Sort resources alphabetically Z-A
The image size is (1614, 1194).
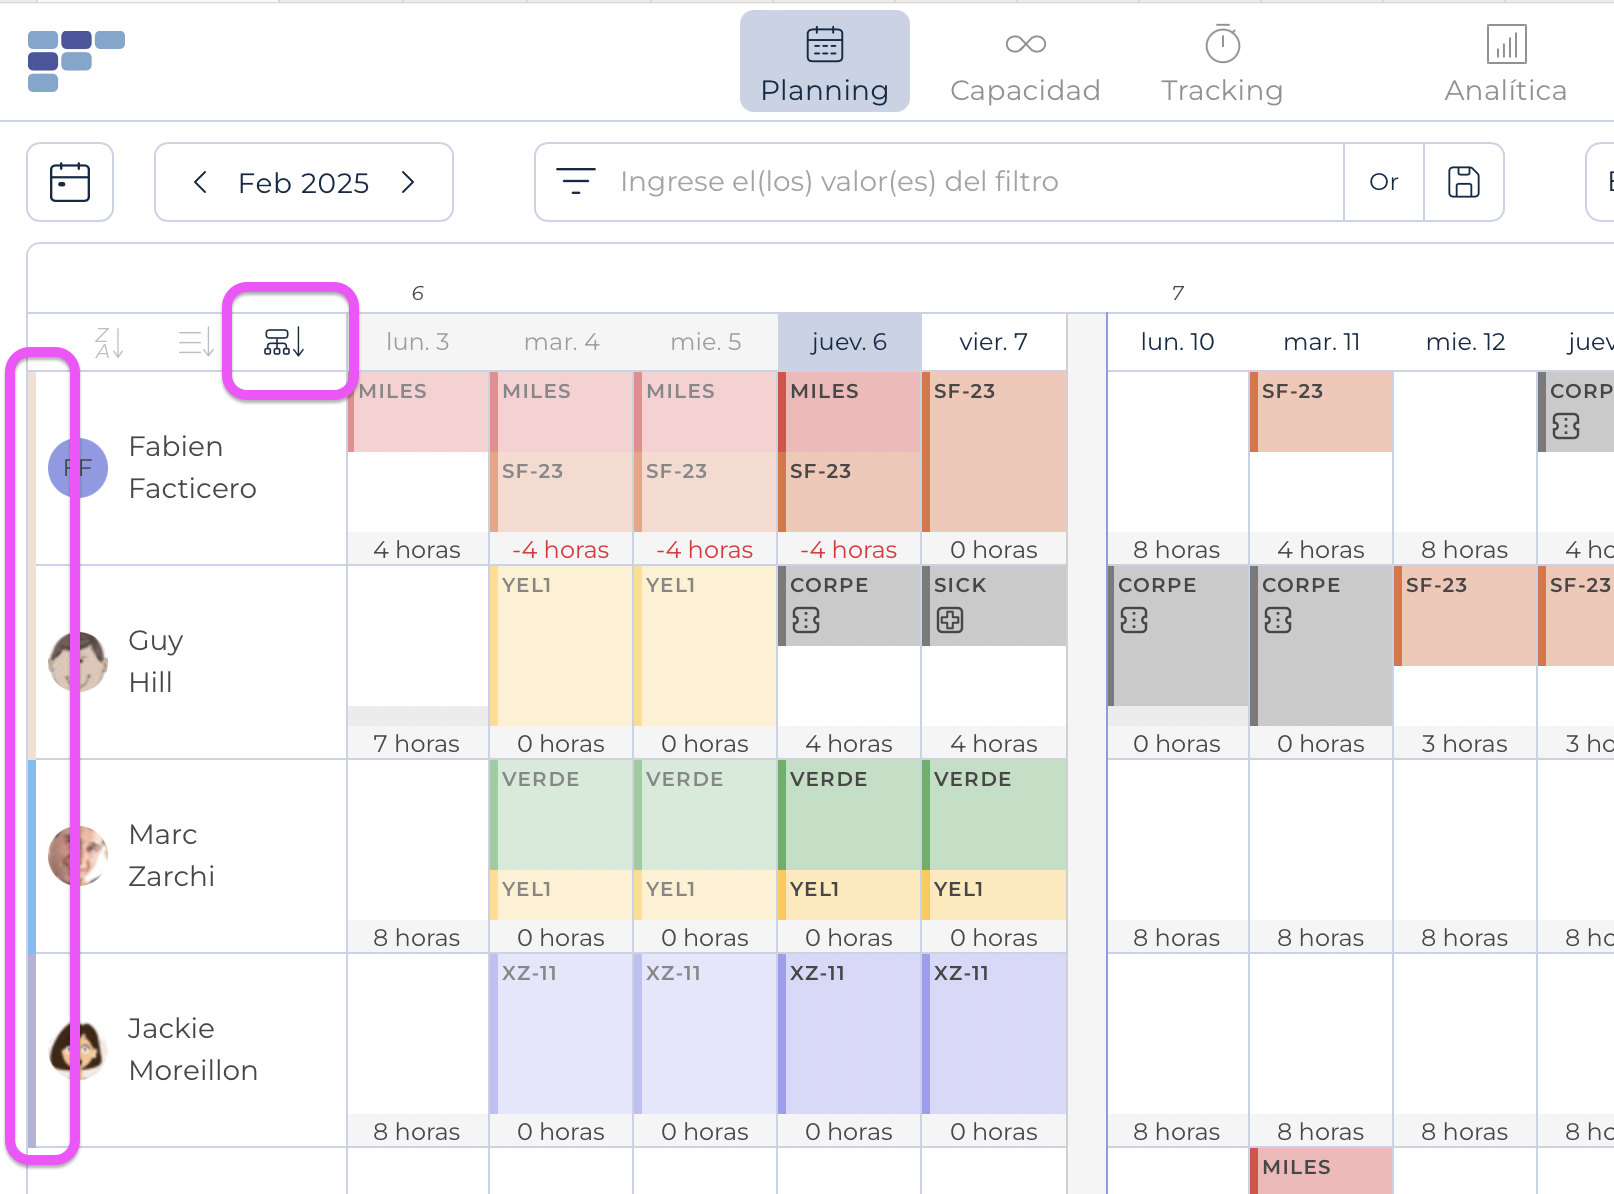tap(109, 343)
